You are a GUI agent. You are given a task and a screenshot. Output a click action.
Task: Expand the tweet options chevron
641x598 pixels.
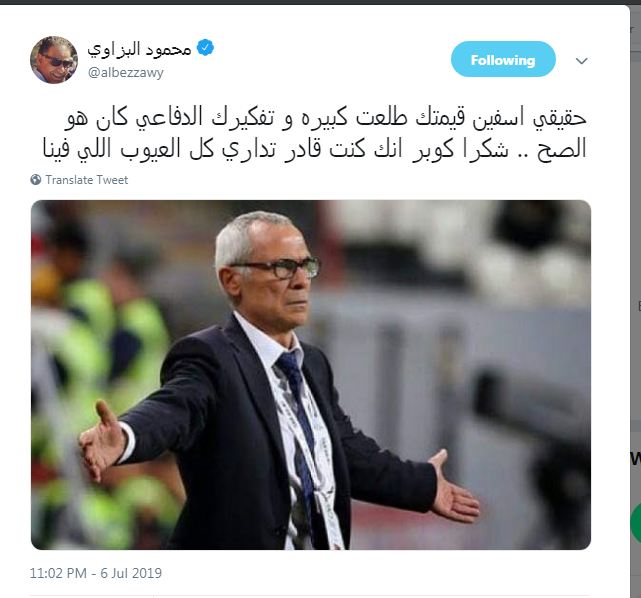point(581,61)
